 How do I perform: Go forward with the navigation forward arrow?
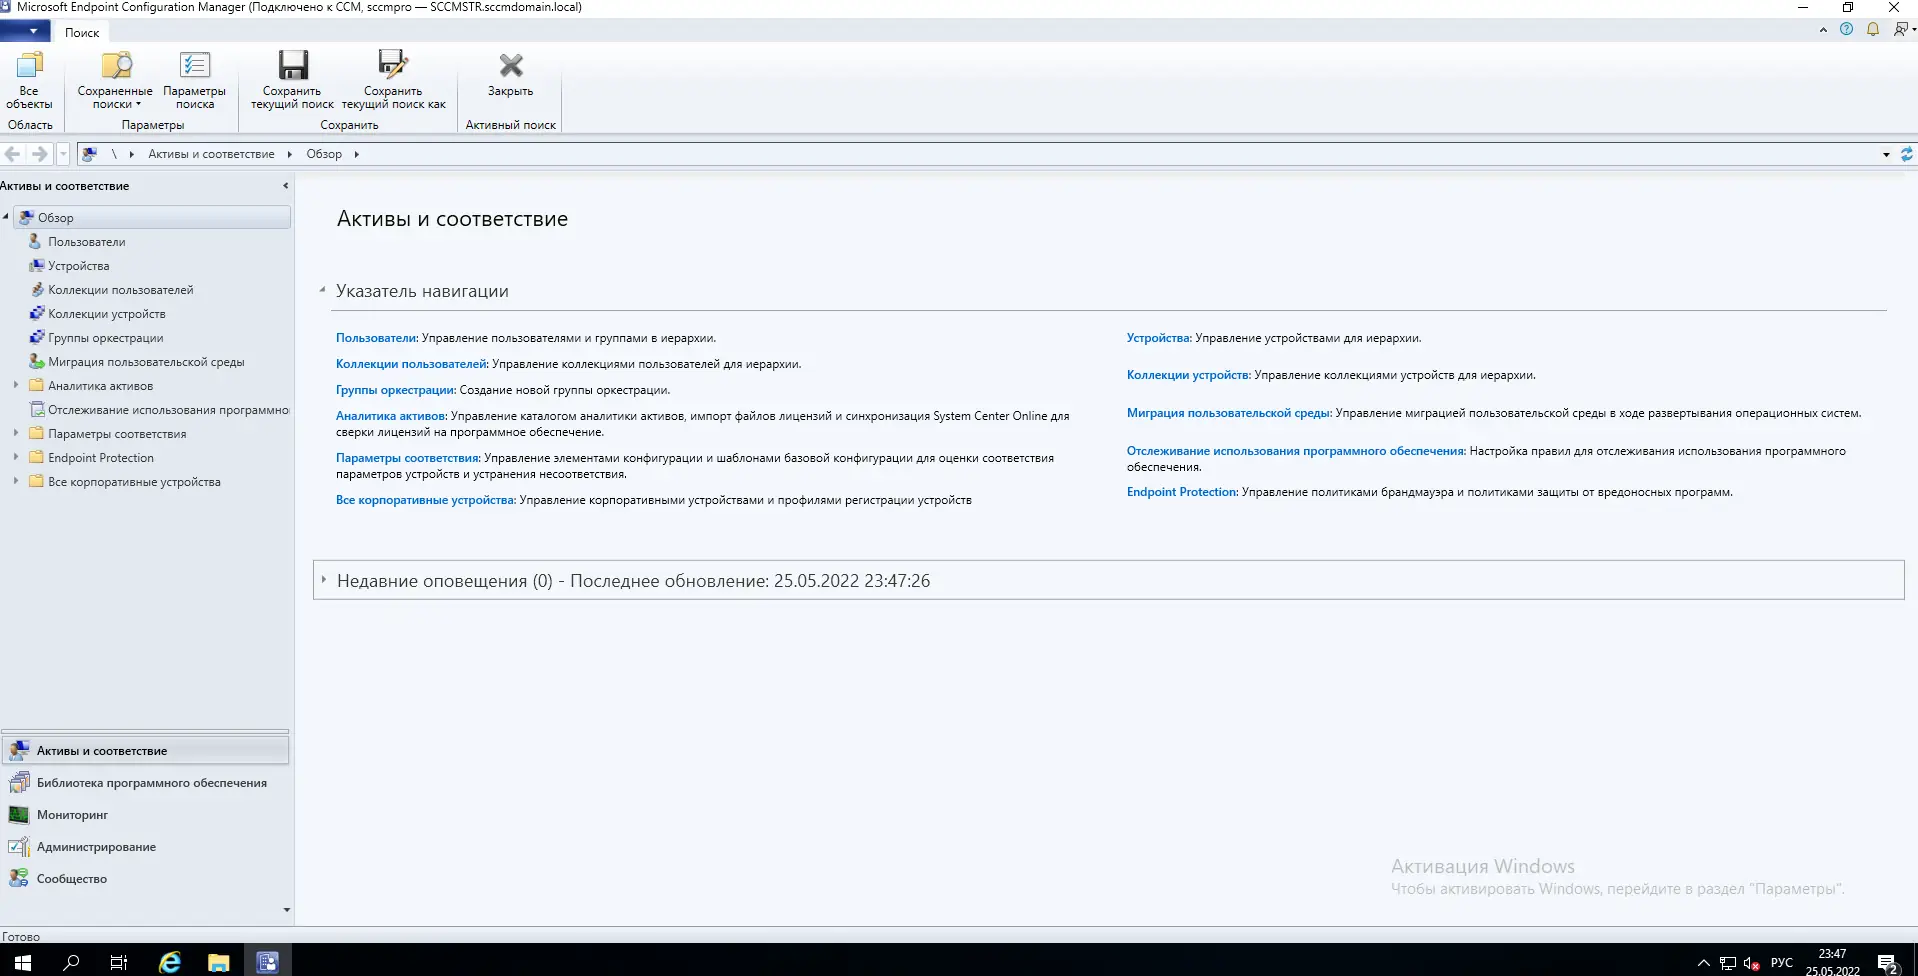(x=39, y=154)
